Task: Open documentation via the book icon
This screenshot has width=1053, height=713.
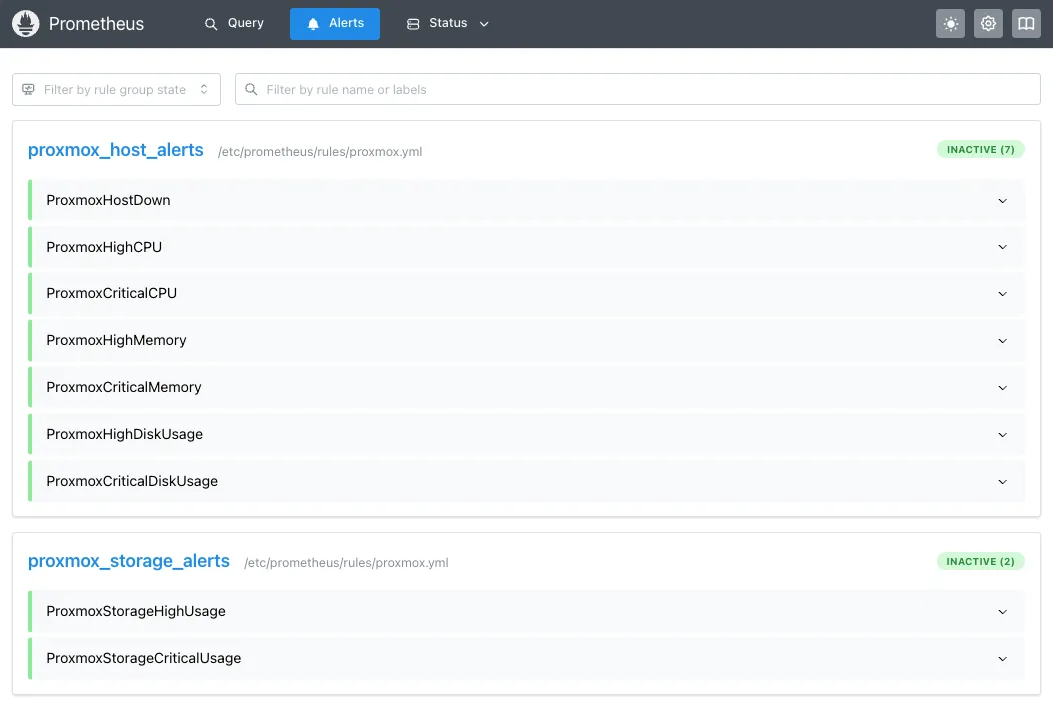Action: pos(1026,24)
